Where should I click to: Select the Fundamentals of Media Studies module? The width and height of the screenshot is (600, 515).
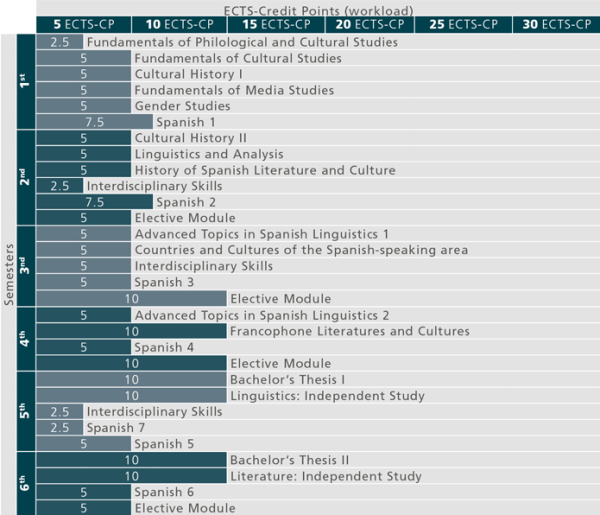(234, 91)
